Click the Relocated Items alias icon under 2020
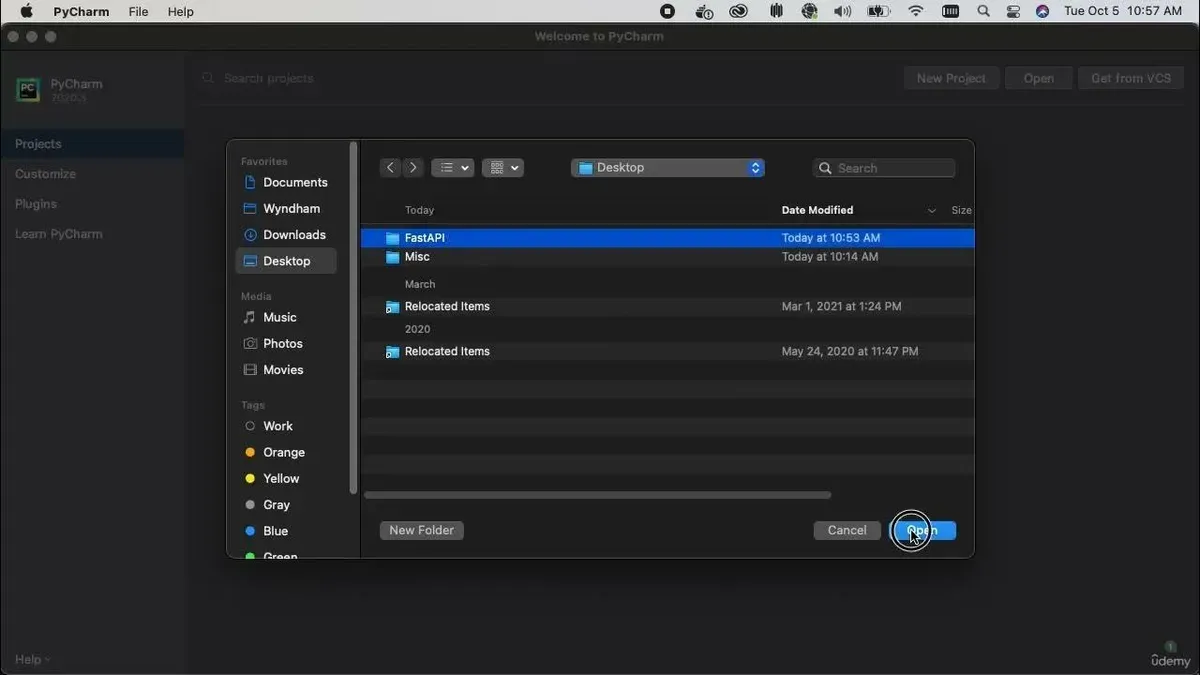The image size is (1200, 675). [x=392, y=352]
